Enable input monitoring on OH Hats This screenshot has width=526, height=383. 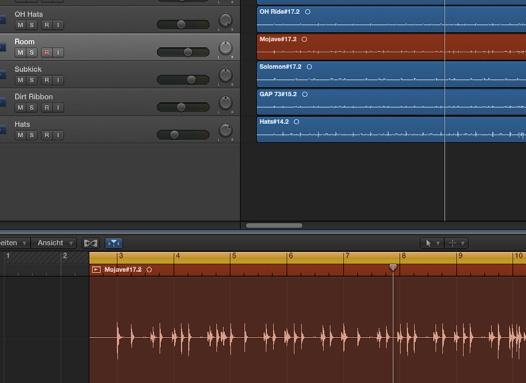[58, 25]
